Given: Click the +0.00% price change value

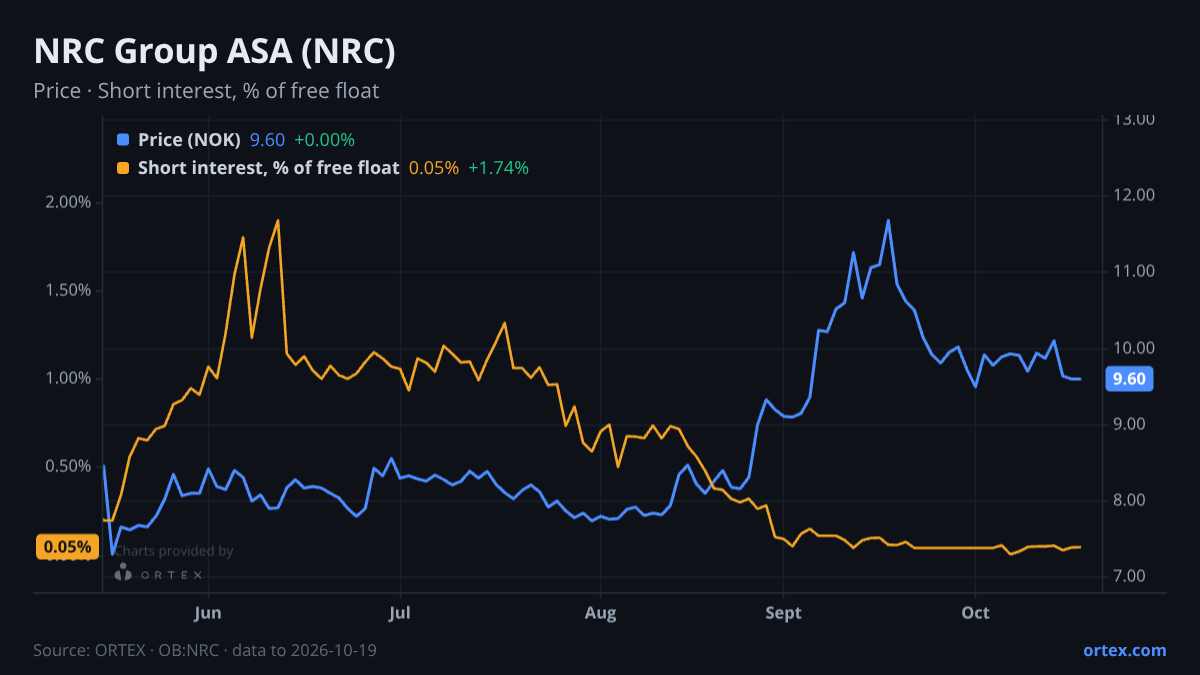Looking at the screenshot, I should [324, 140].
